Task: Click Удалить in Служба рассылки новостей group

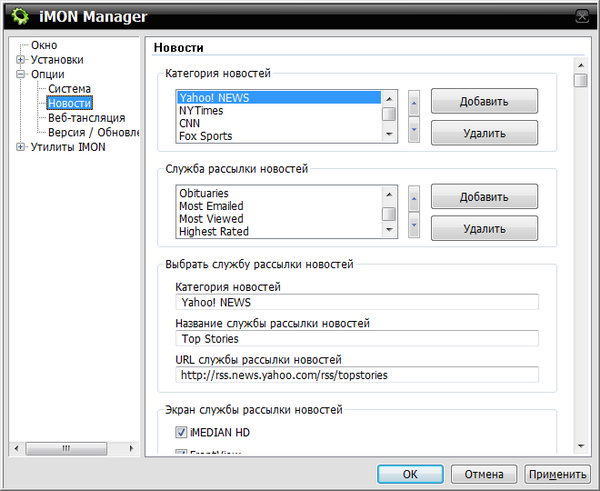Action: pos(484,228)
